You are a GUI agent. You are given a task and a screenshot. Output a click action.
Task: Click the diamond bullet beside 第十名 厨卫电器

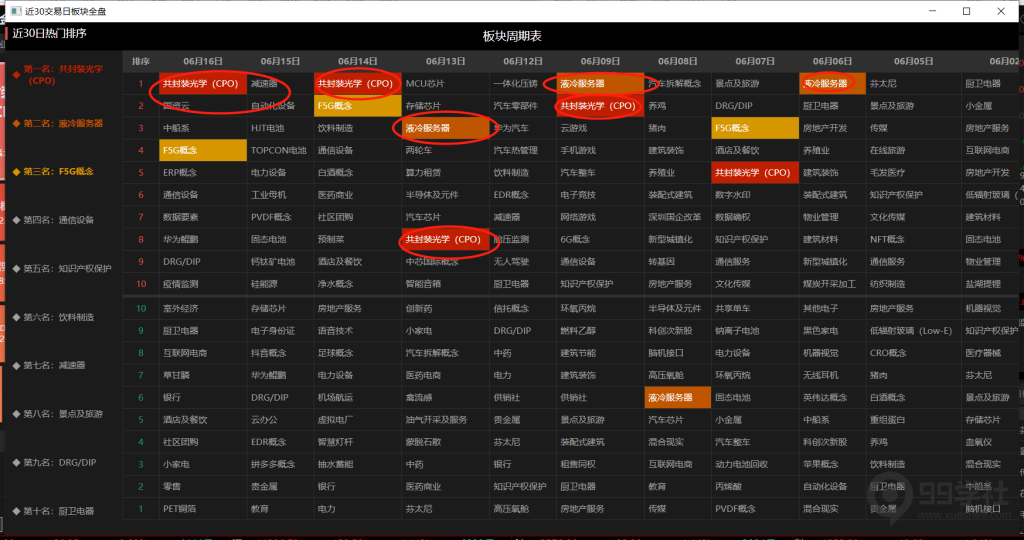pos(16,511)
